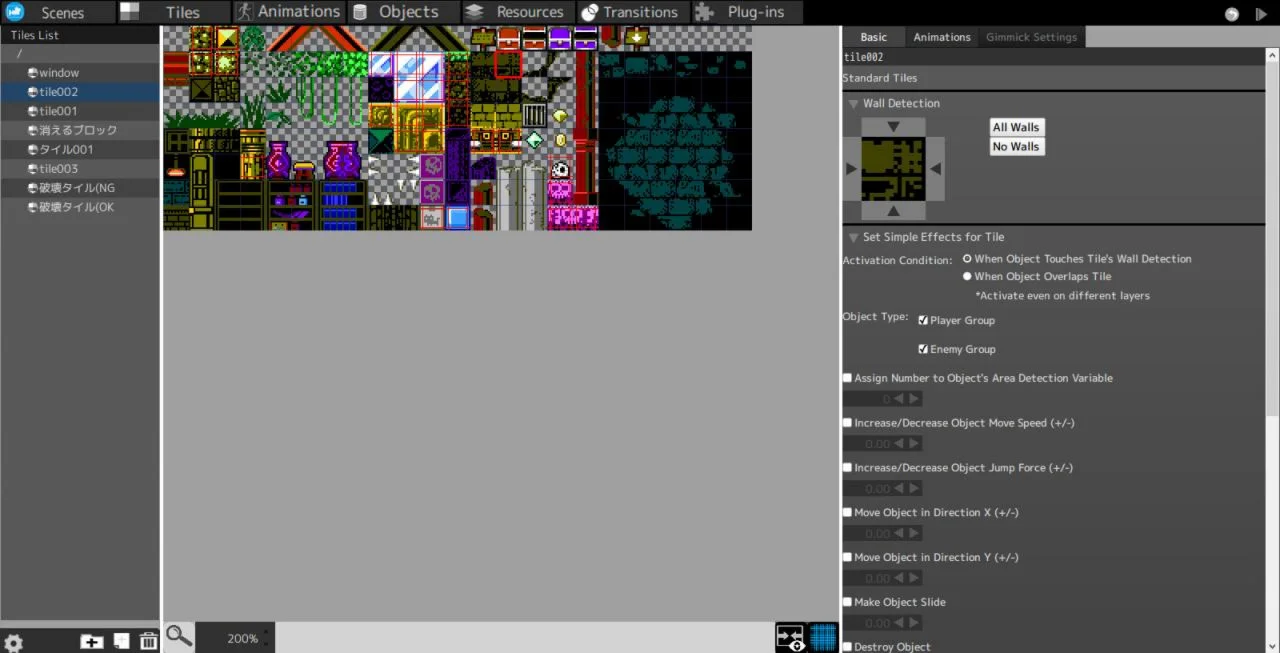This screenshot has width=1280, height=653.
Task: Click right arrow of Area Detection Variable value
Action: click(x=914, y=399)
